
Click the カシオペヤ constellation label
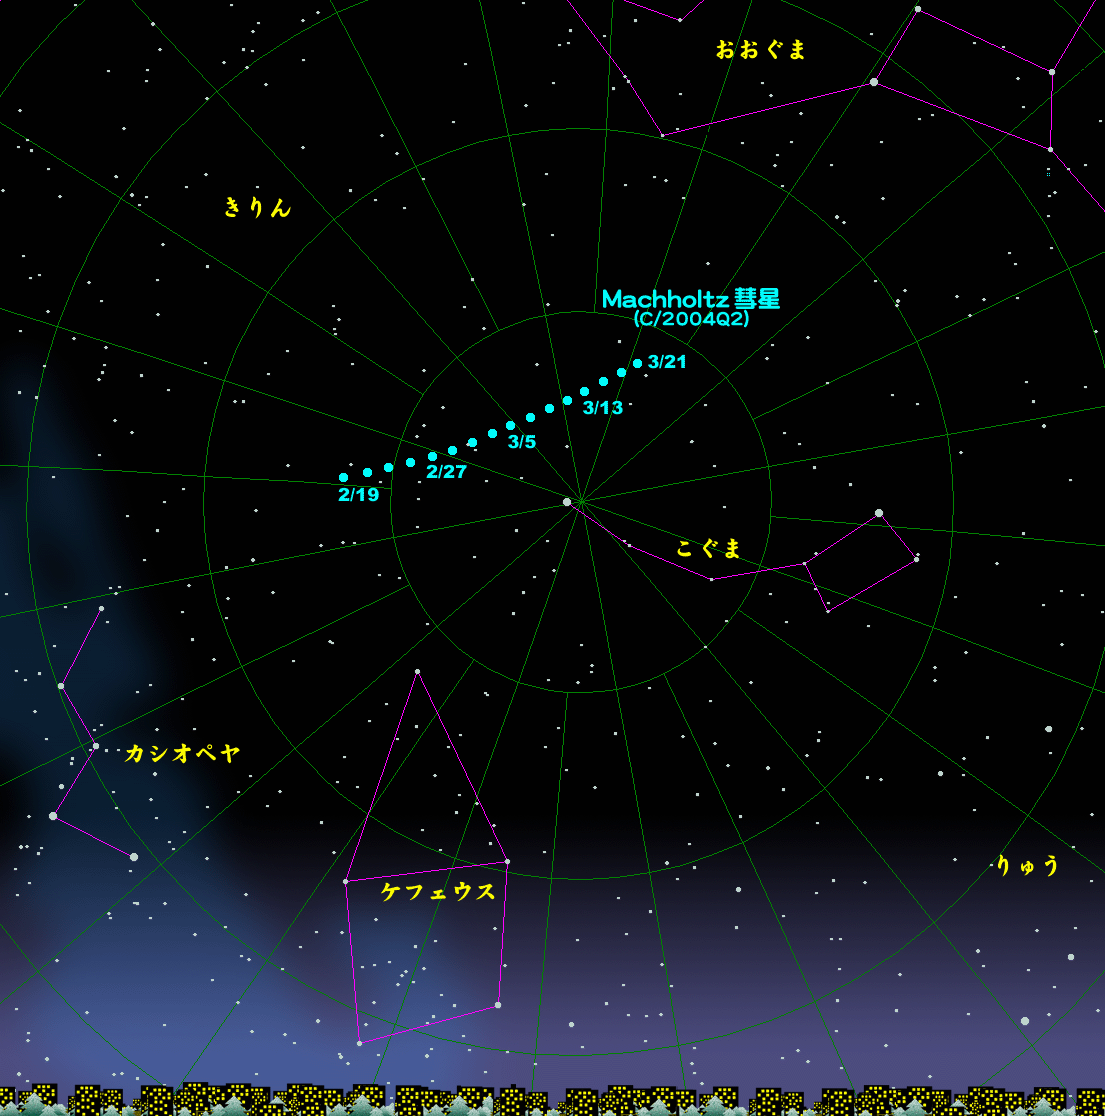[x=182, y=753]
